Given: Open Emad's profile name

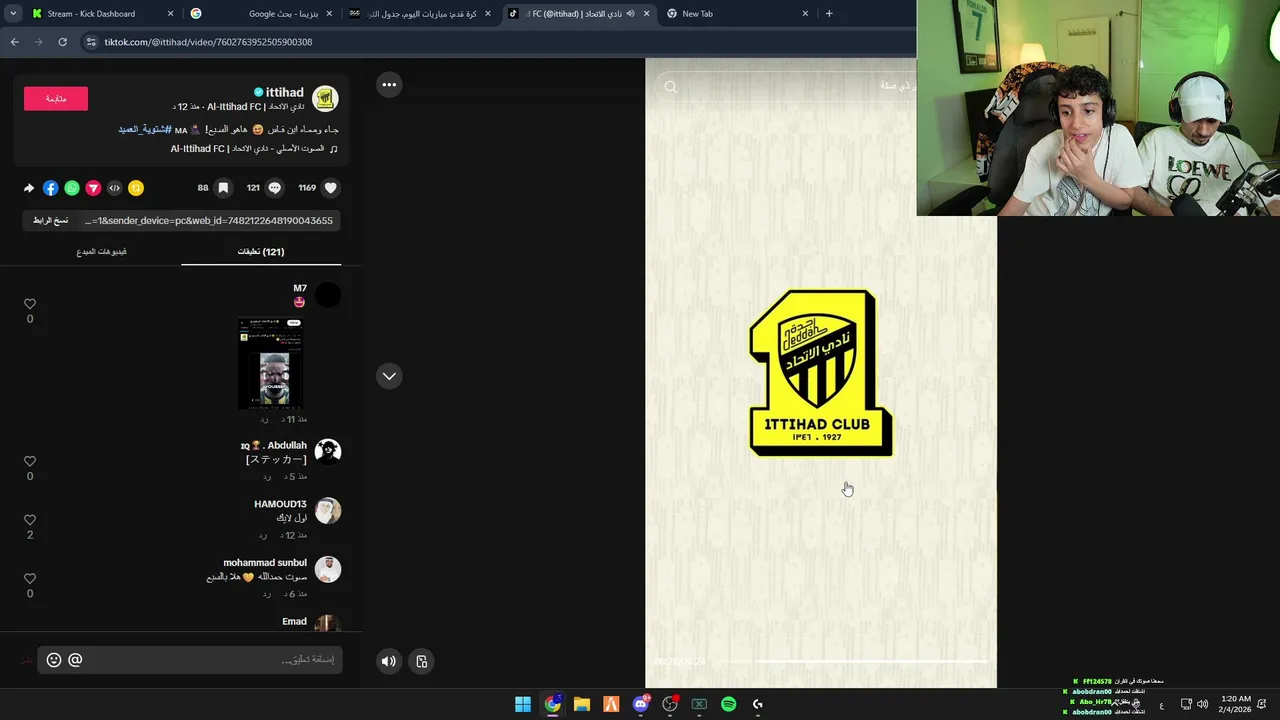Looking at the screenshot, I should click(x=294, y=621).
